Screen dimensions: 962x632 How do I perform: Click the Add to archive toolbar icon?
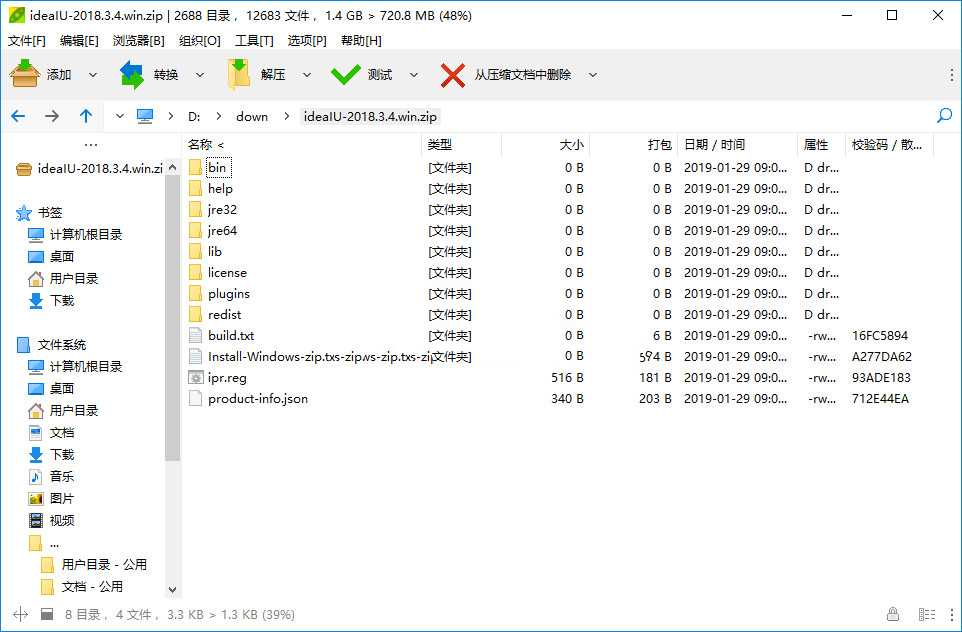coord(25,73)
